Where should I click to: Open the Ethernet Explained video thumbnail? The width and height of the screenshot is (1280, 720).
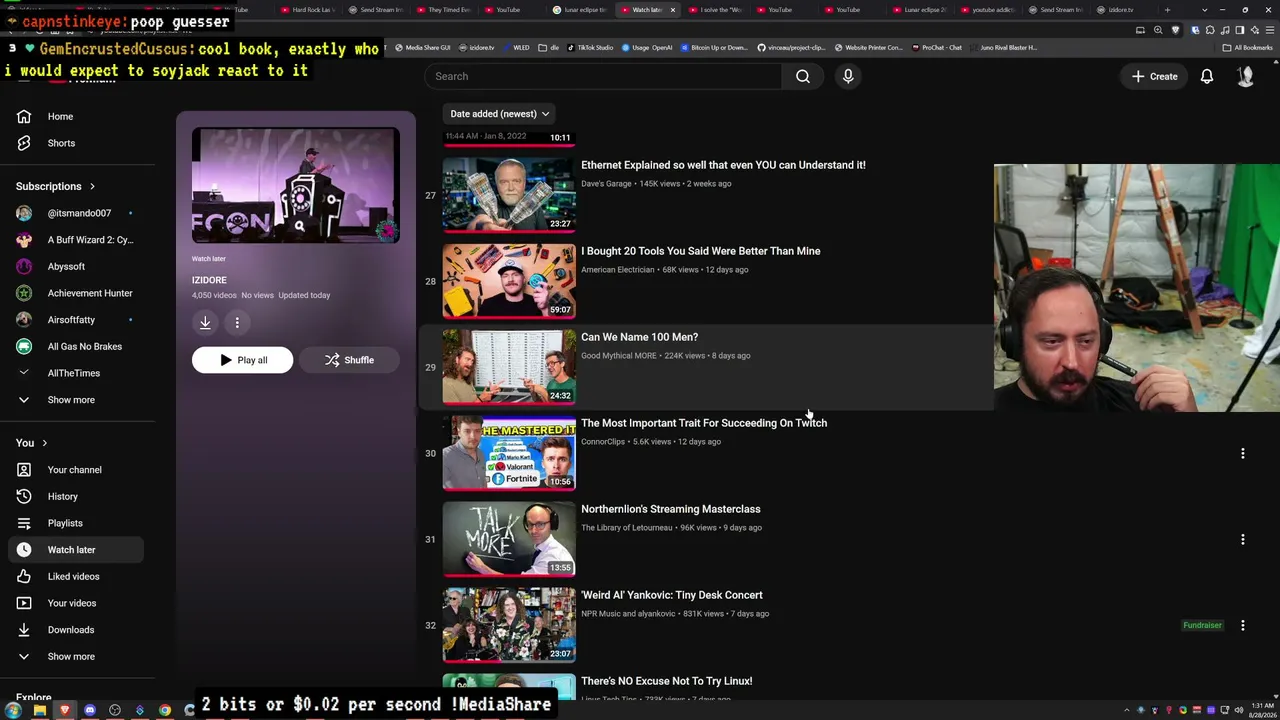pos(509,195)
